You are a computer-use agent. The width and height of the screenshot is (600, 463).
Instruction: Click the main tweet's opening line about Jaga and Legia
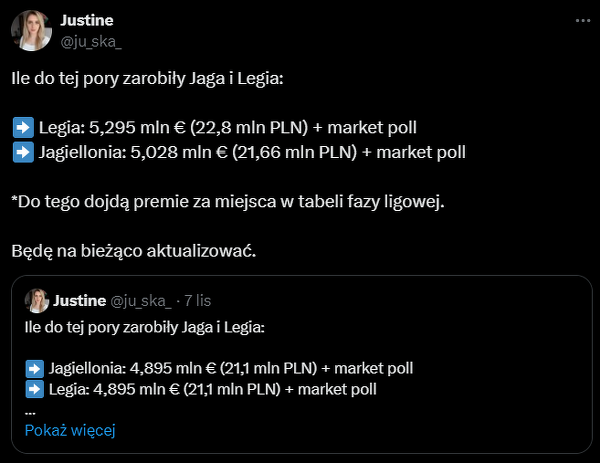coord(148,78)
